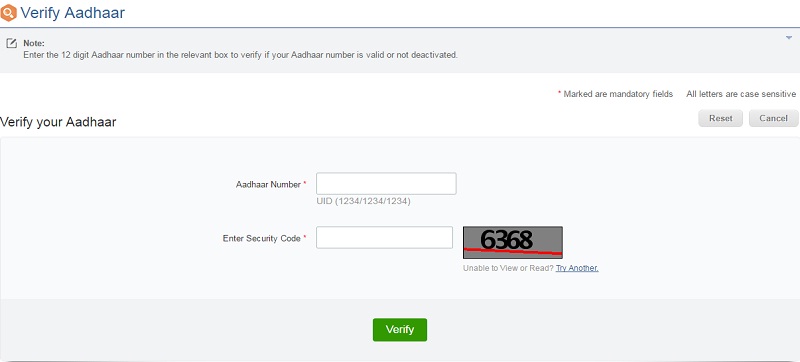Select the bold Note: heading
Viewport: 800px width, 362px height.
point(34,43)
